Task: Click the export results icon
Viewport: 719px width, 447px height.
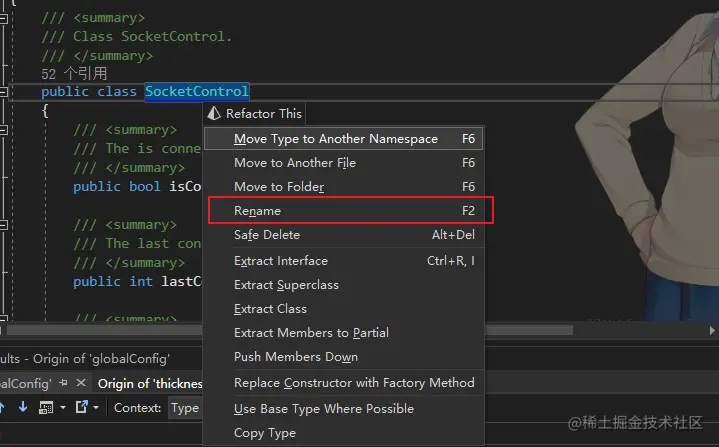Action: click(x=81, y=408)
